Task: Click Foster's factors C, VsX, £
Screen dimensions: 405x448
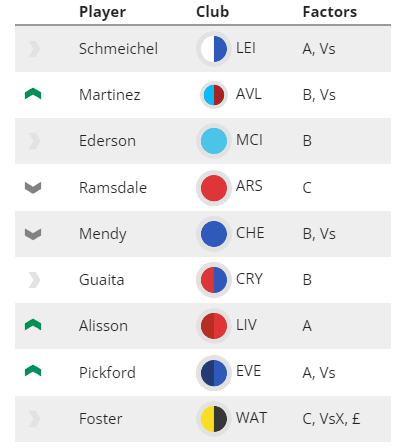Action: coord(331,419)
